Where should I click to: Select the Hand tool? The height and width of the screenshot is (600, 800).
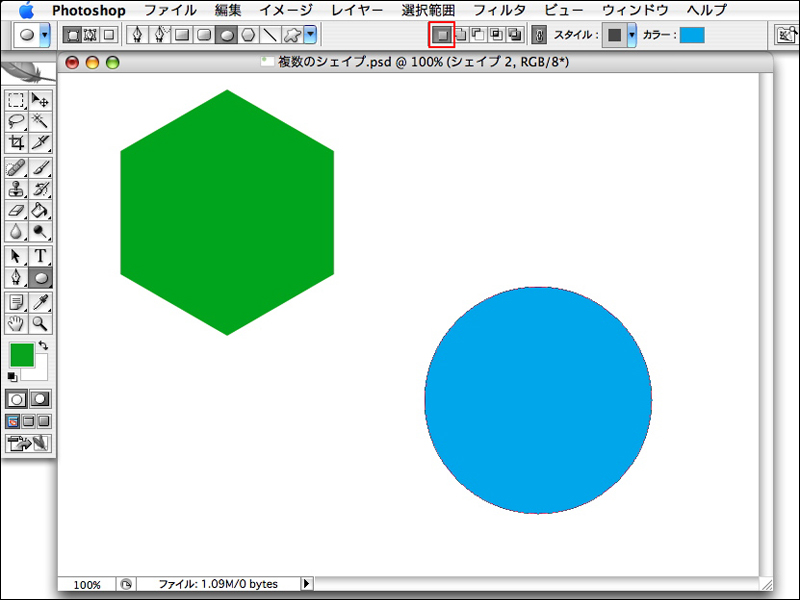pyautogui.click(x=17, y=324)
